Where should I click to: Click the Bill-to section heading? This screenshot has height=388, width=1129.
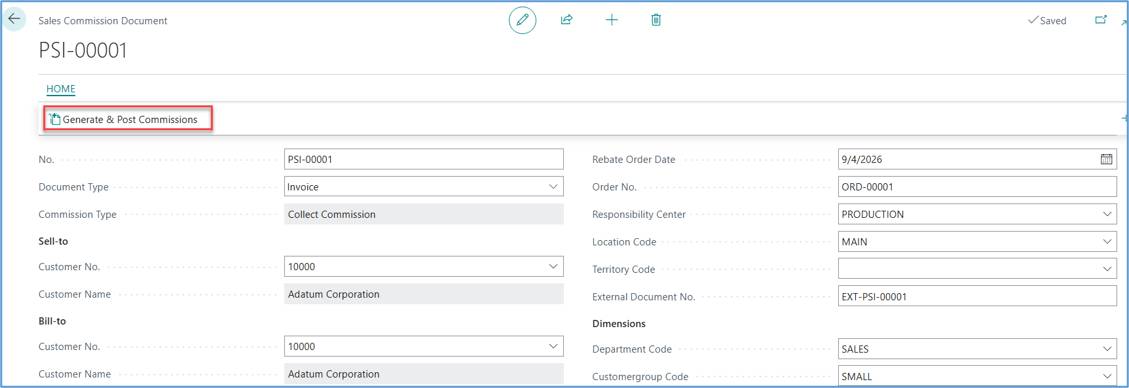pyautogui.click(x=52, y=321)
